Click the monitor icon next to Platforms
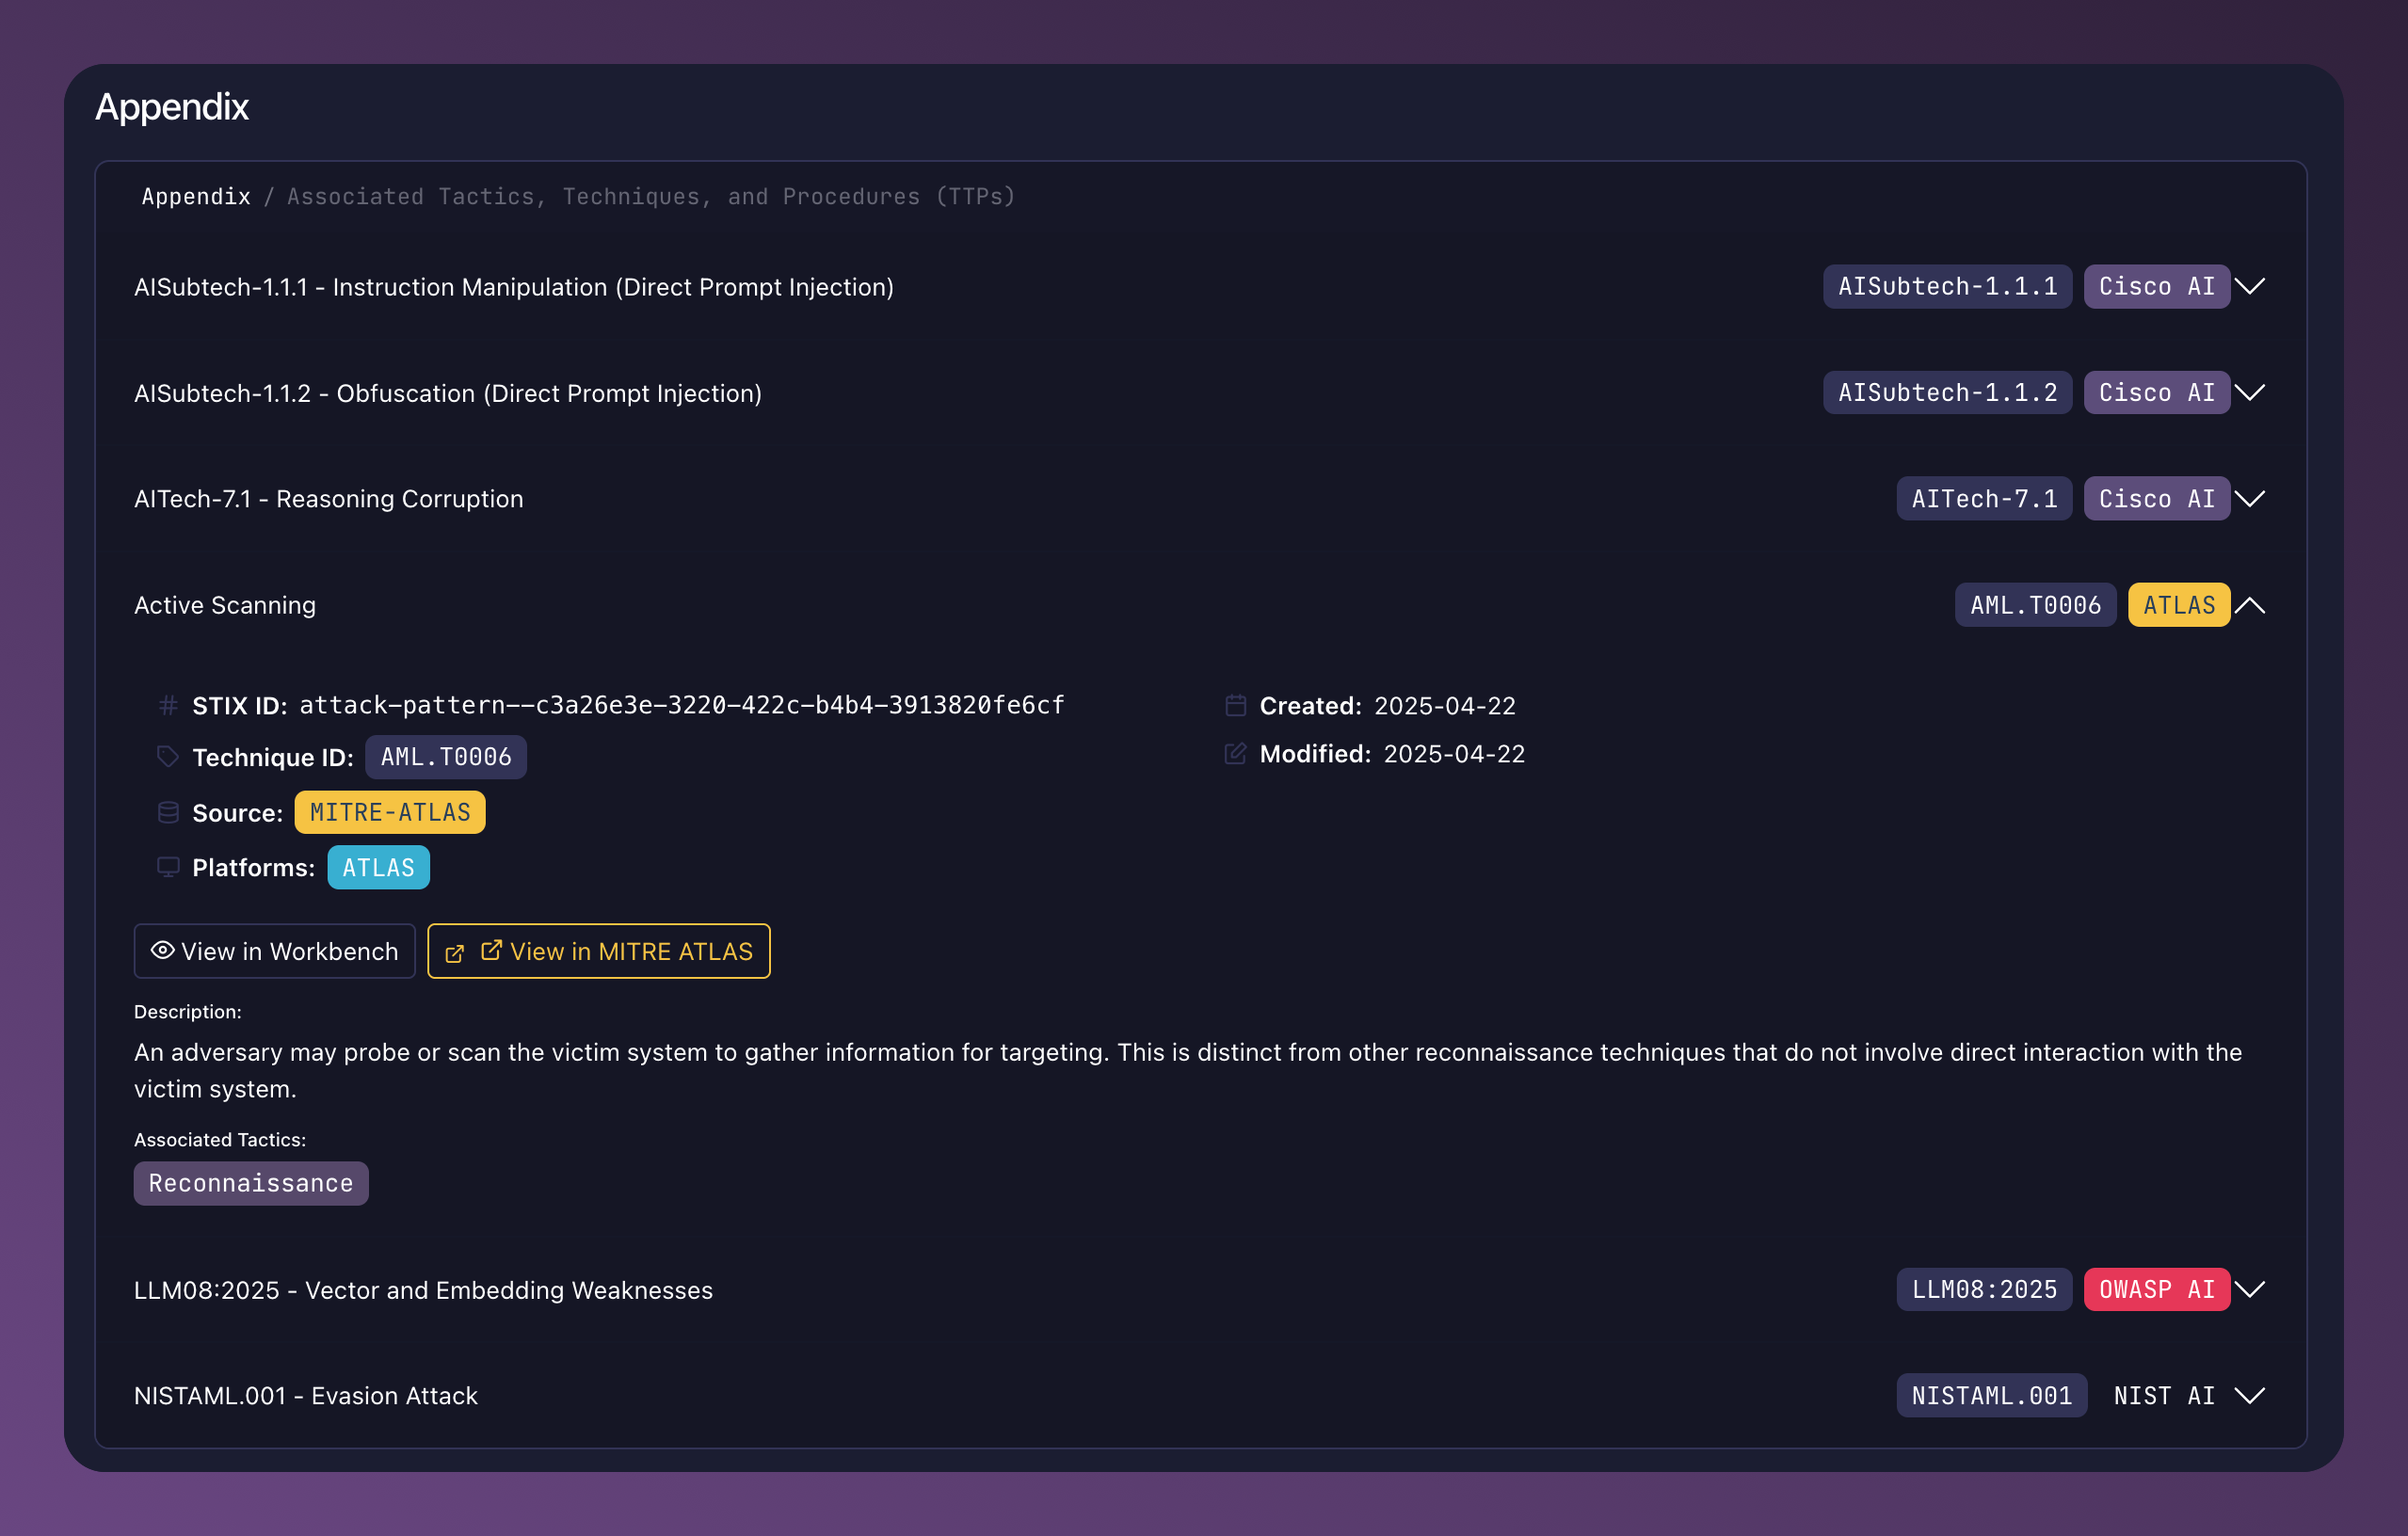This screenshot has height=1536, width=2408. pyautogui.click(x=168, y=867)
